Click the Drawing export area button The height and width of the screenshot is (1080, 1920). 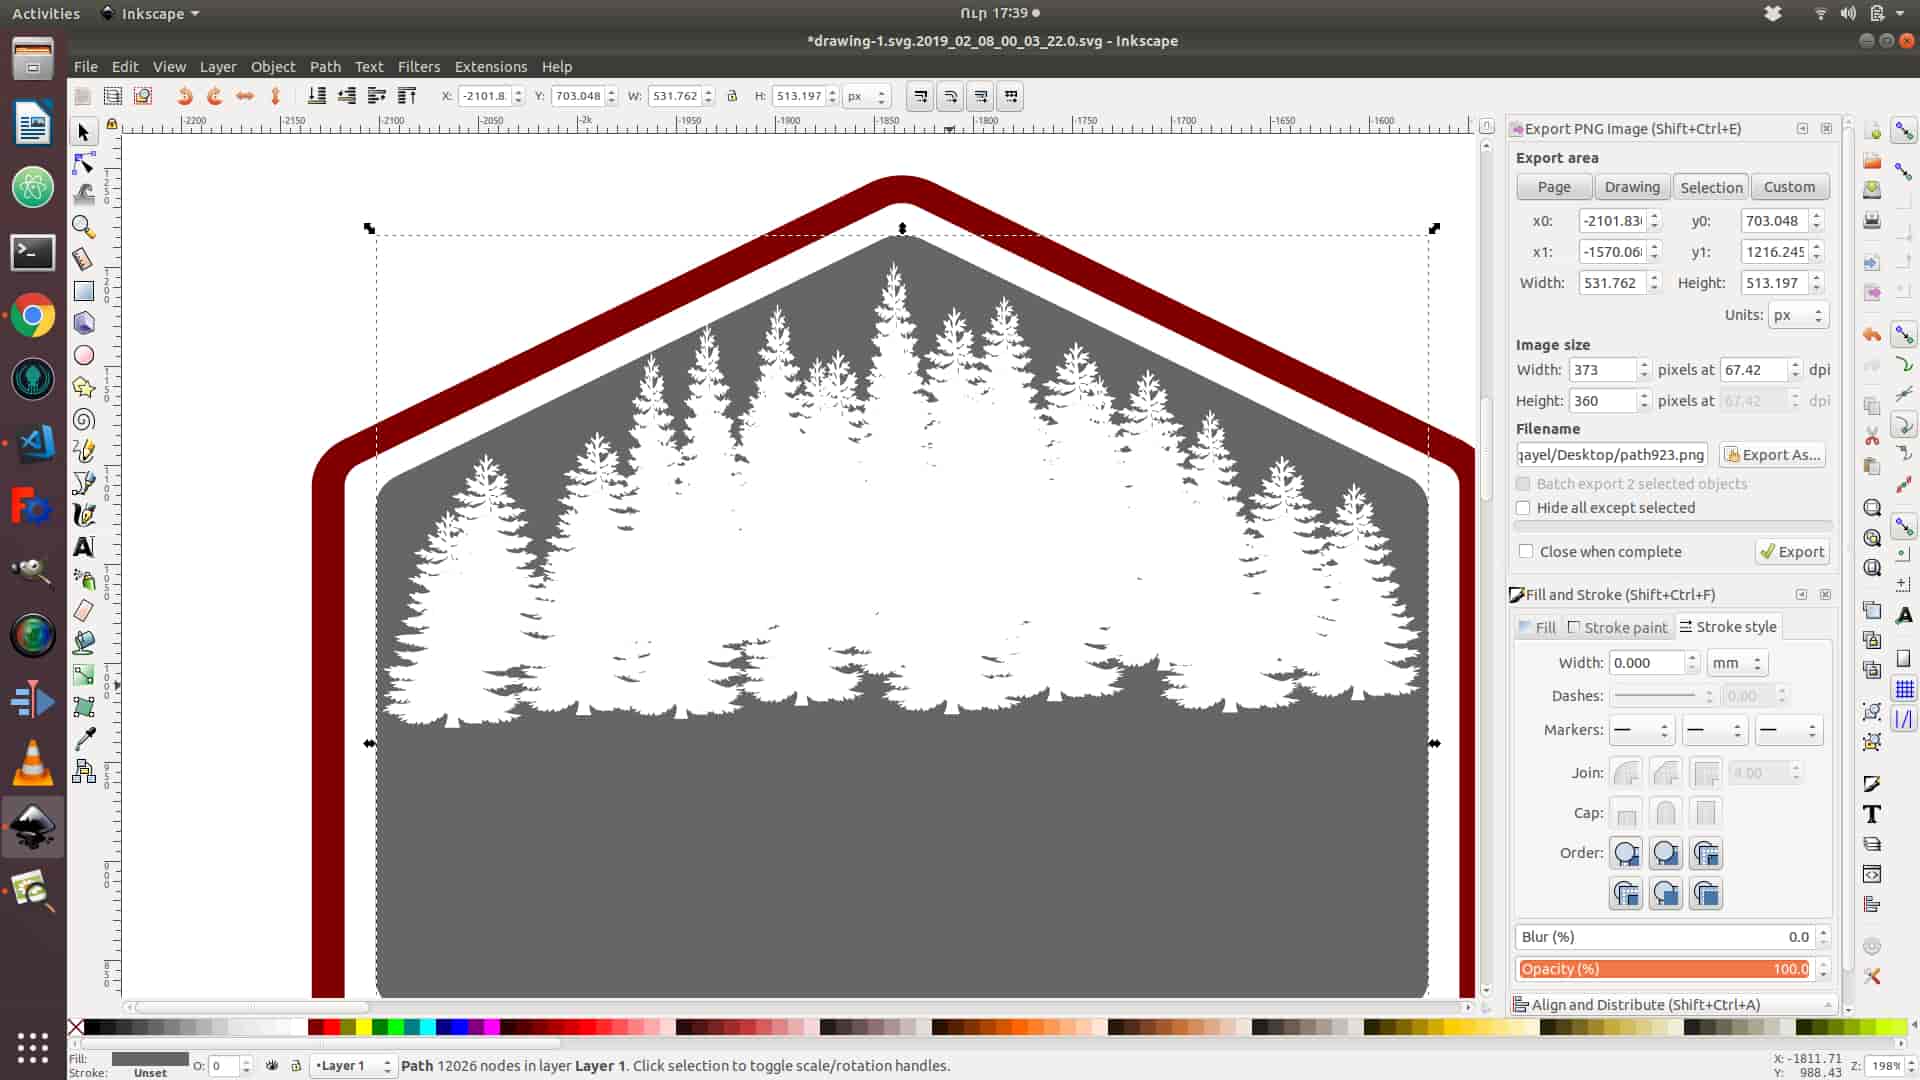[1631, 187]
